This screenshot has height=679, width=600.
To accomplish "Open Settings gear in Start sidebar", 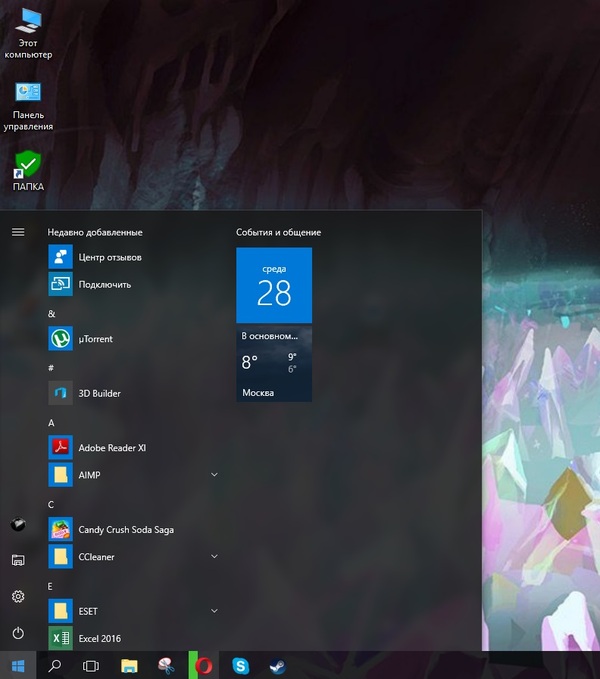I will coord(17,597).
